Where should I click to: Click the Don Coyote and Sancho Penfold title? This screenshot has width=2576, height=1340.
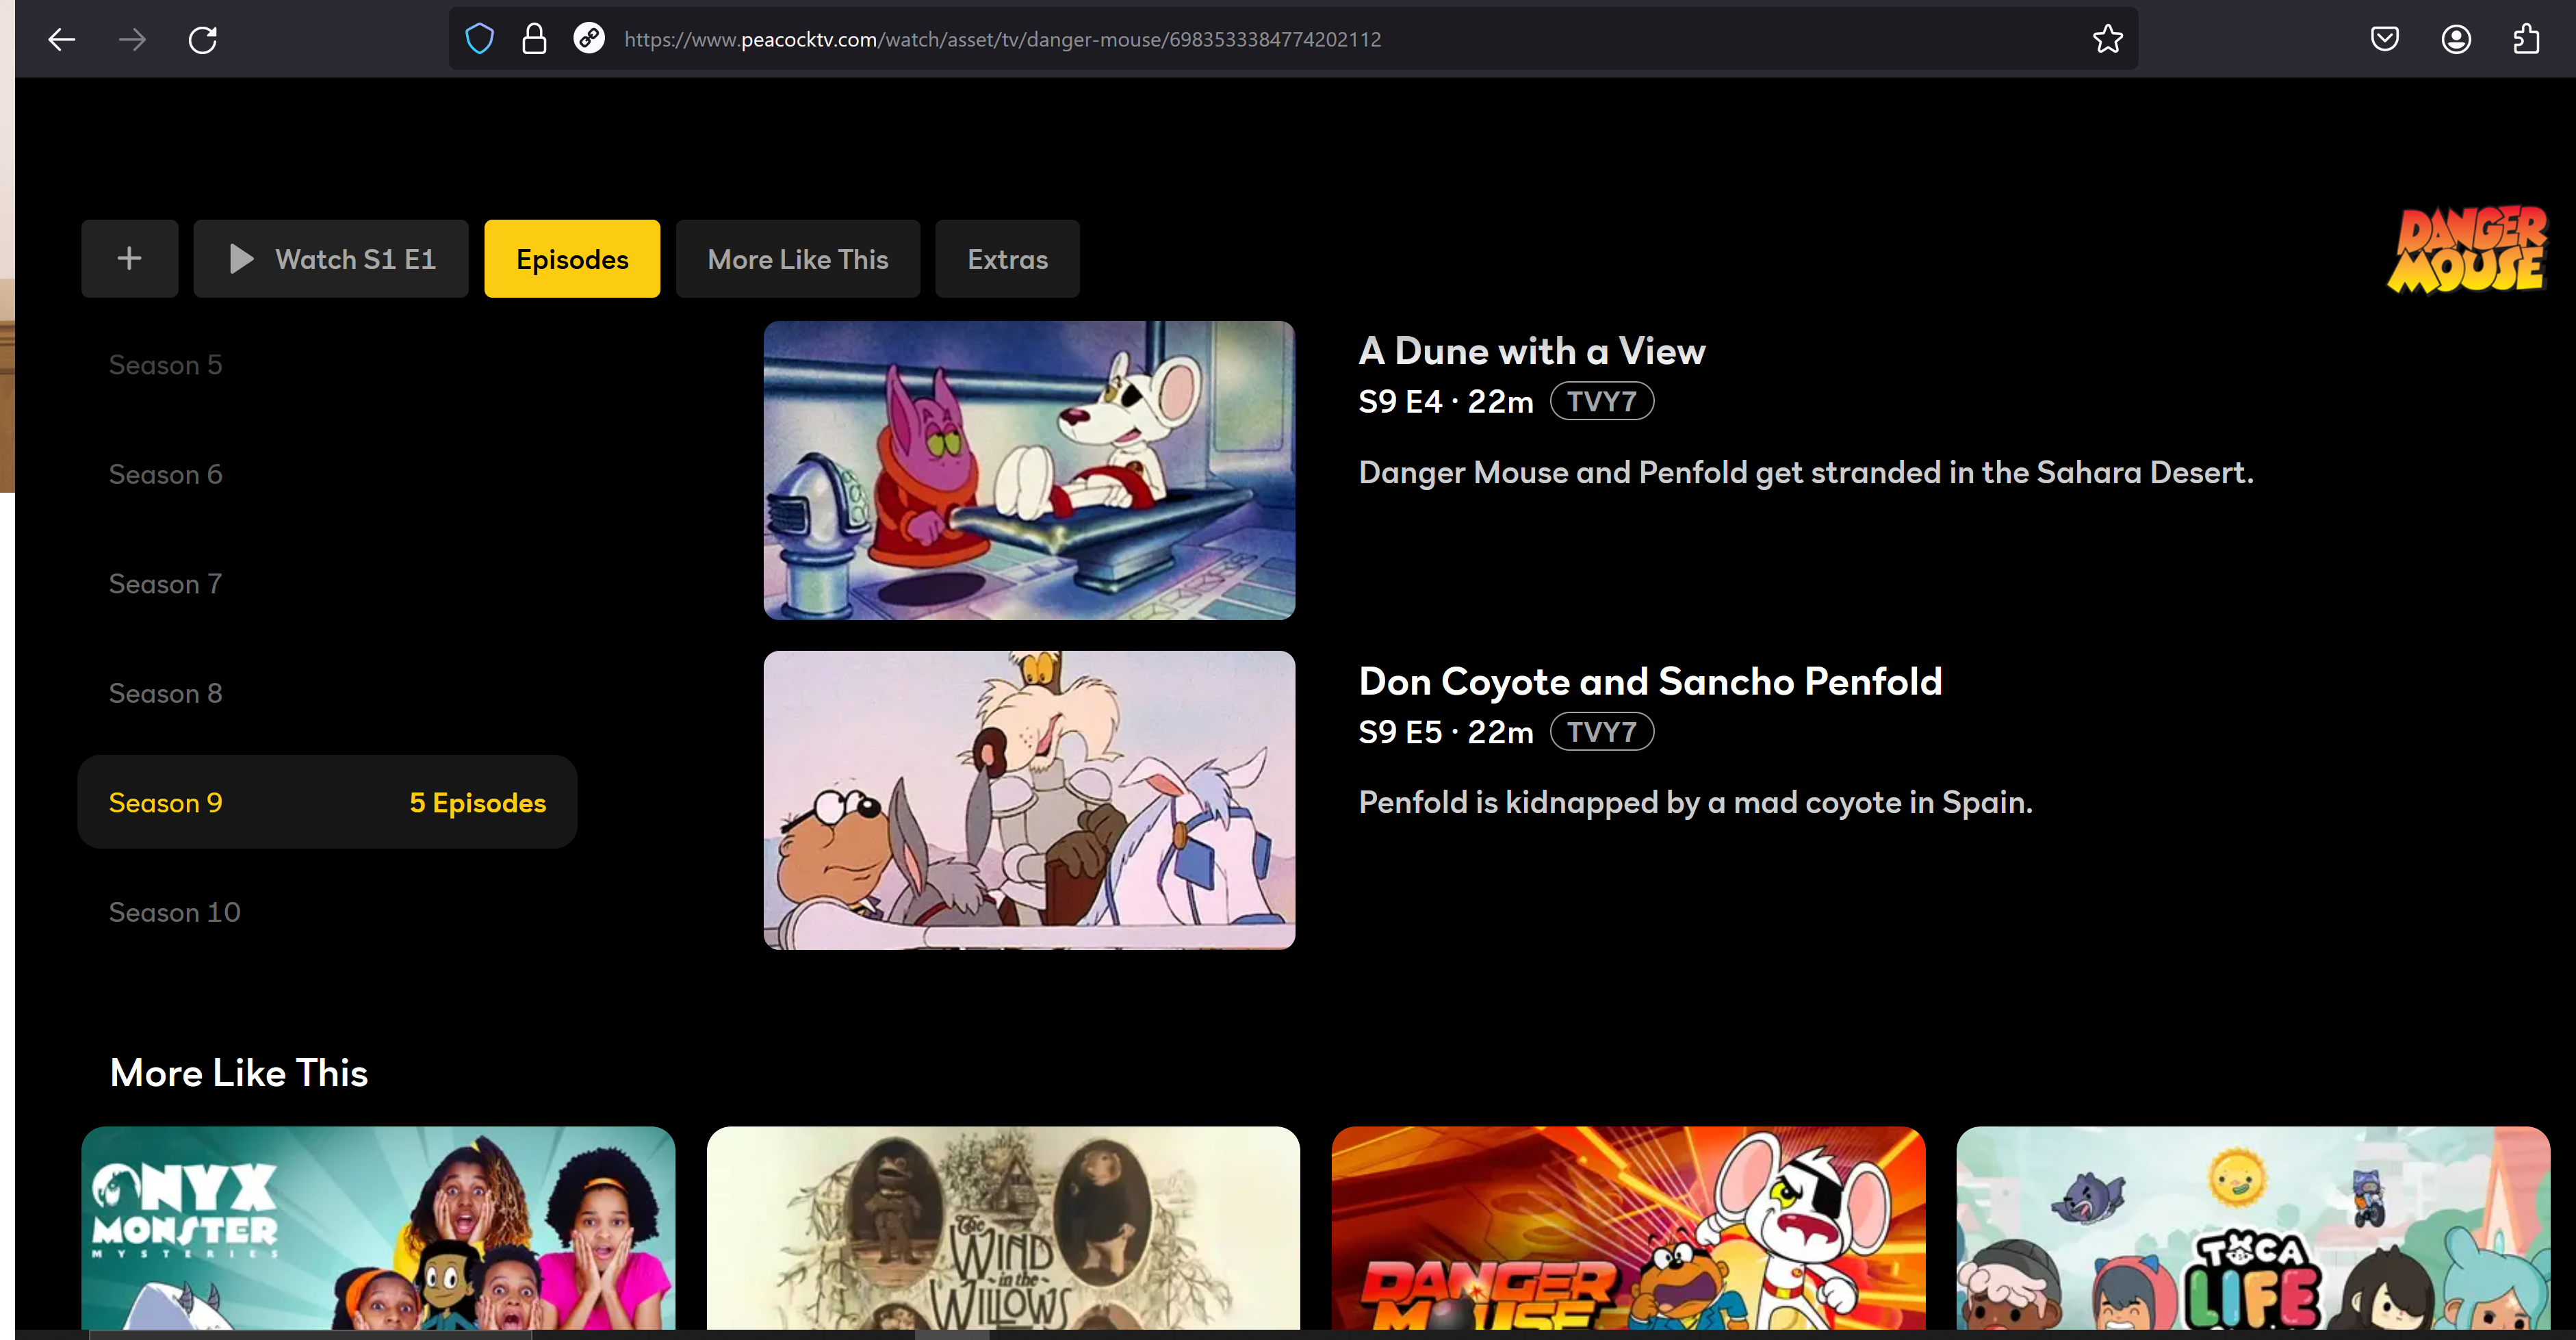coord(1650,682)
